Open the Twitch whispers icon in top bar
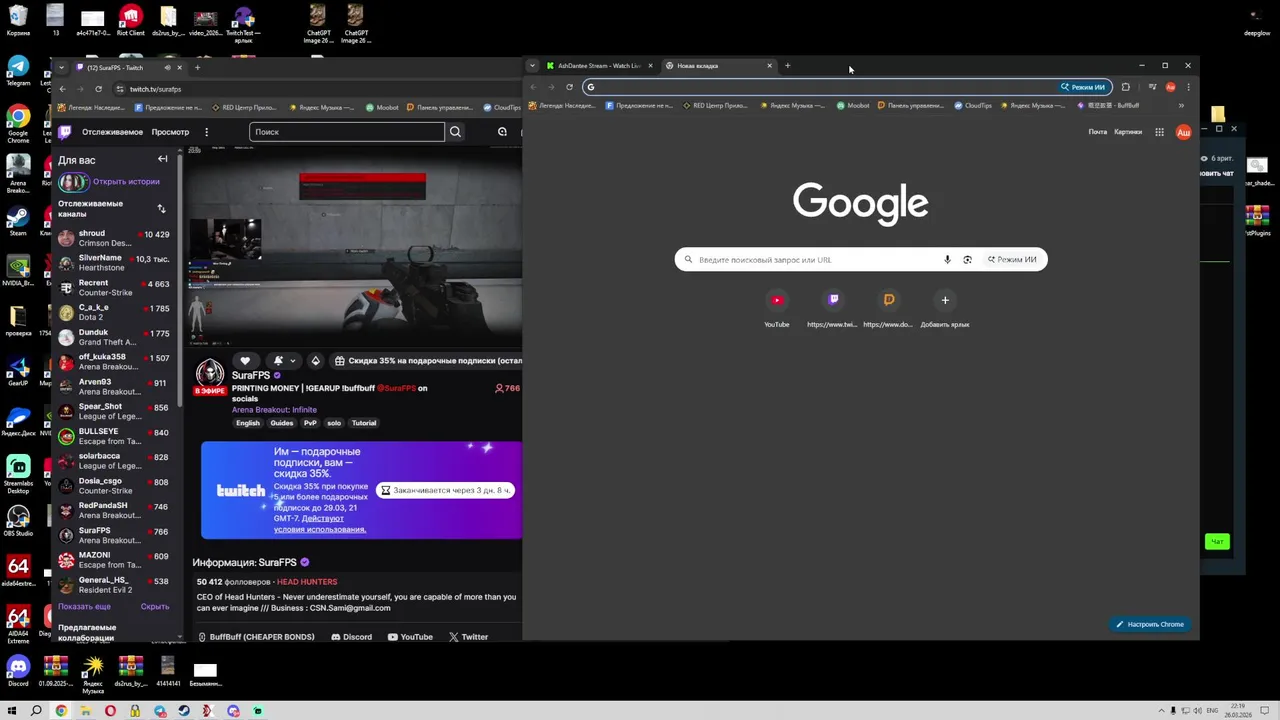 502,132
